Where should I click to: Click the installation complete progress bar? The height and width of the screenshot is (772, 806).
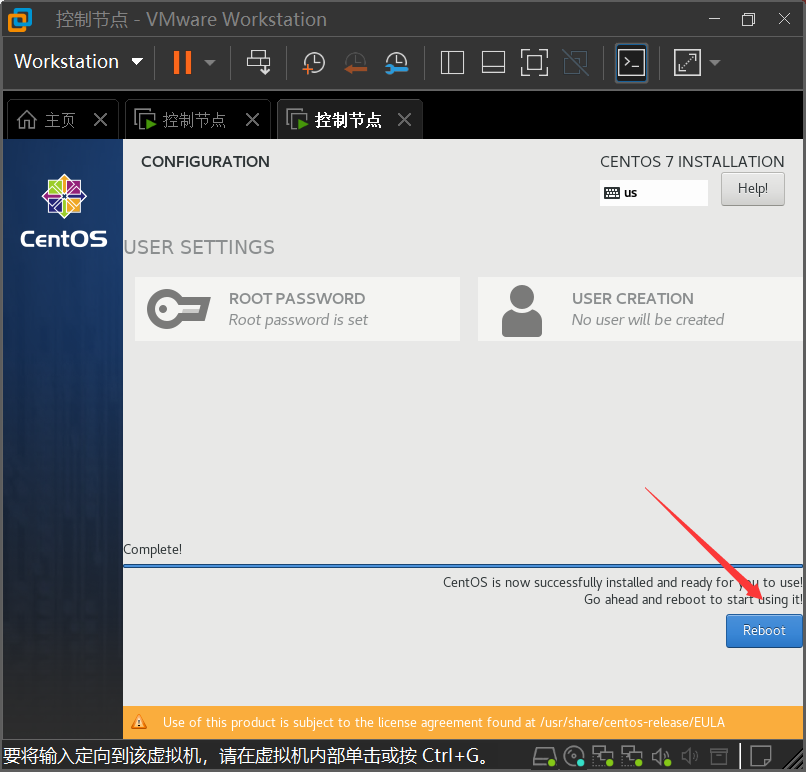pyautogui.click(x=463, y=566)
